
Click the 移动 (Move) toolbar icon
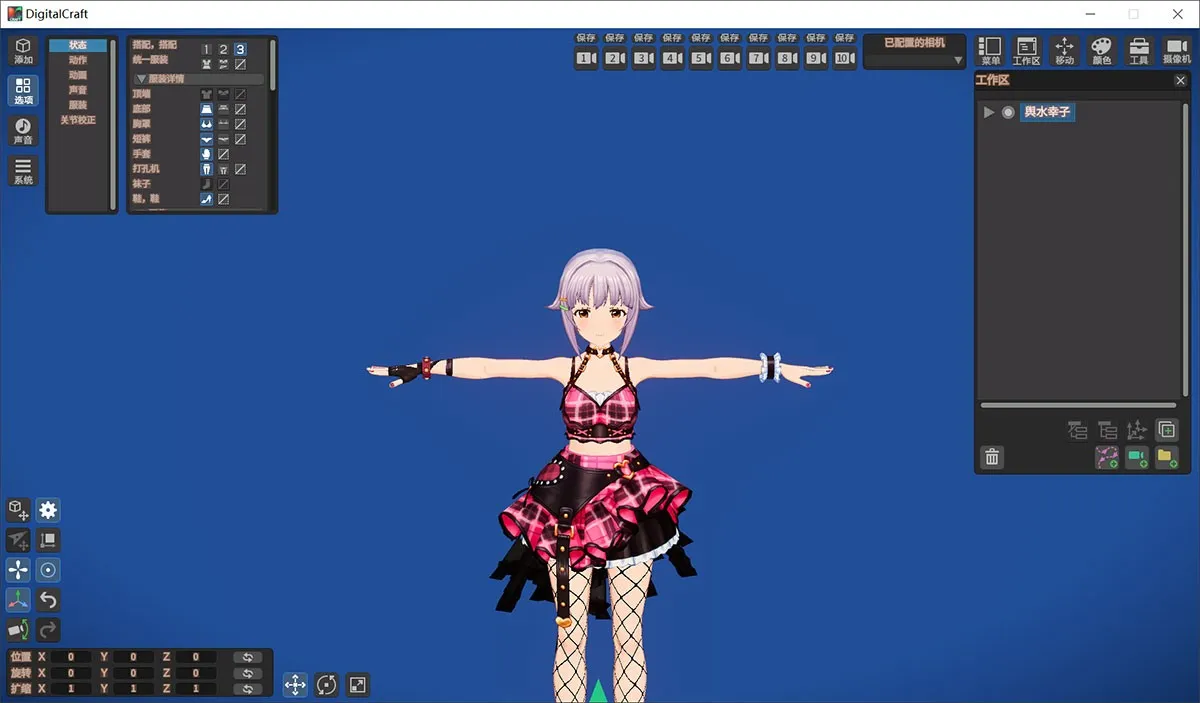(1064, 51)
